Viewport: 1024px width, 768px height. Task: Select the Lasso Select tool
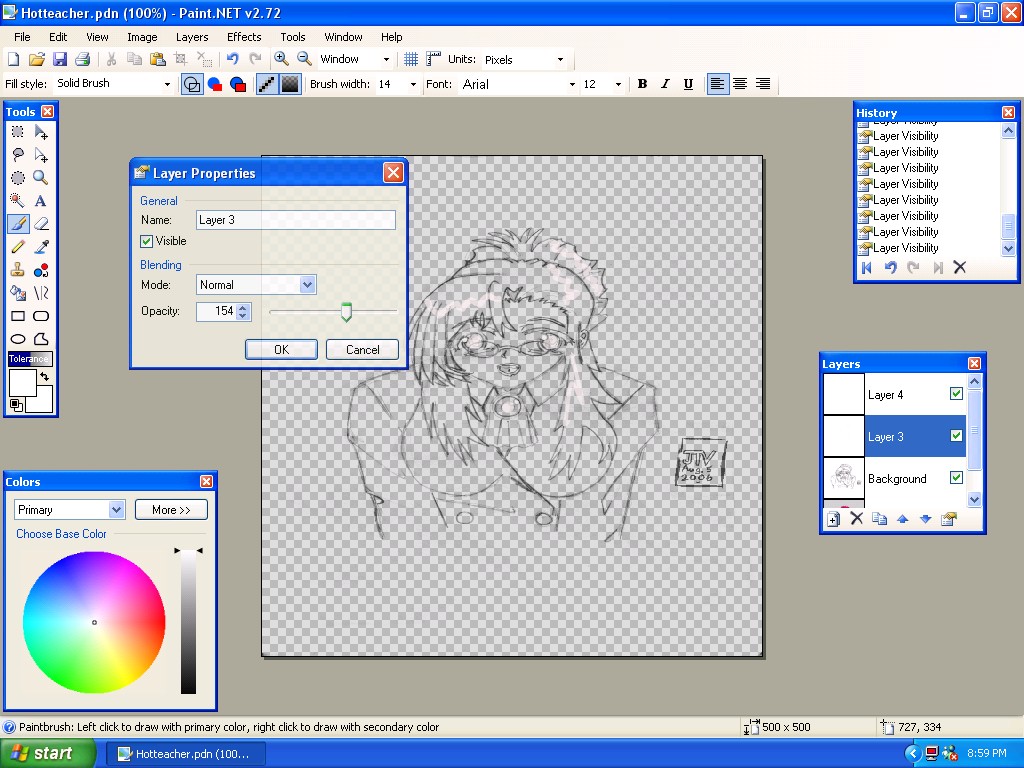coord(18,155)
